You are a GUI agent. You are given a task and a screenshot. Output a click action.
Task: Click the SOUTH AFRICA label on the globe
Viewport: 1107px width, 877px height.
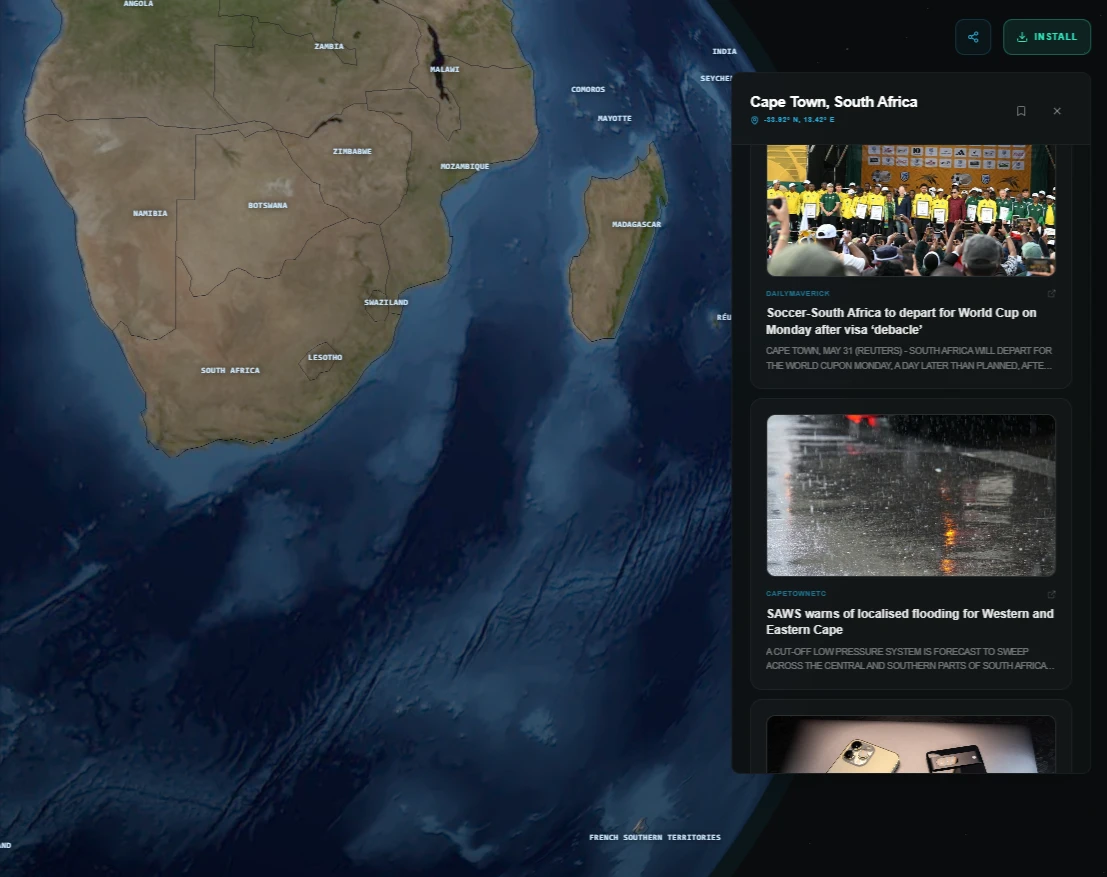coord(230,370)
